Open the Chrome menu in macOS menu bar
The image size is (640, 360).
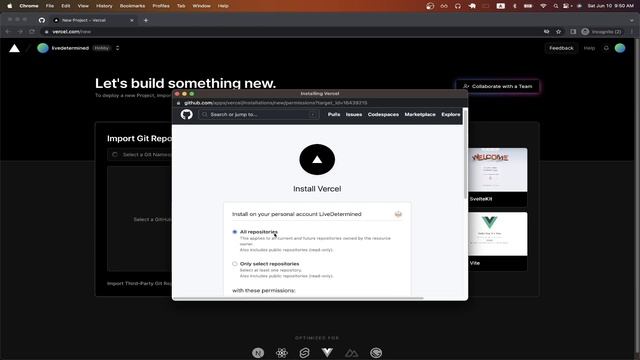click(x=29, y=6)
